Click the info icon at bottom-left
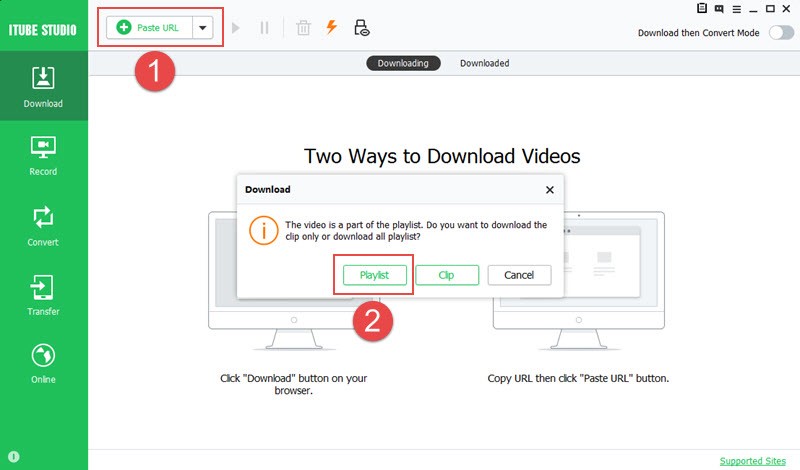 click(x=14, y=458)
